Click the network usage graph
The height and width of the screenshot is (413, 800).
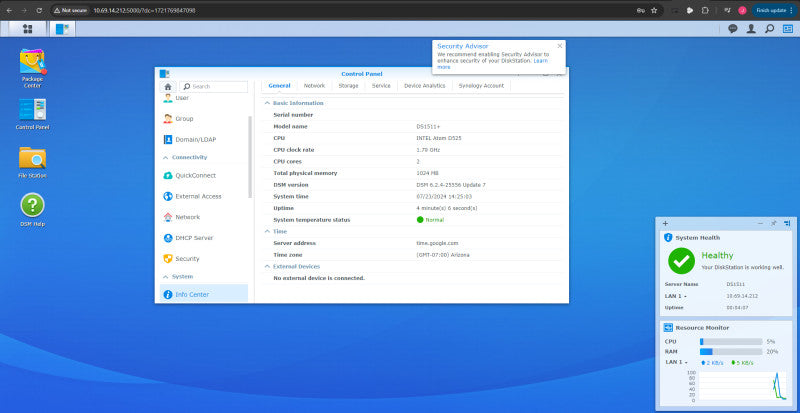[742, 386]
